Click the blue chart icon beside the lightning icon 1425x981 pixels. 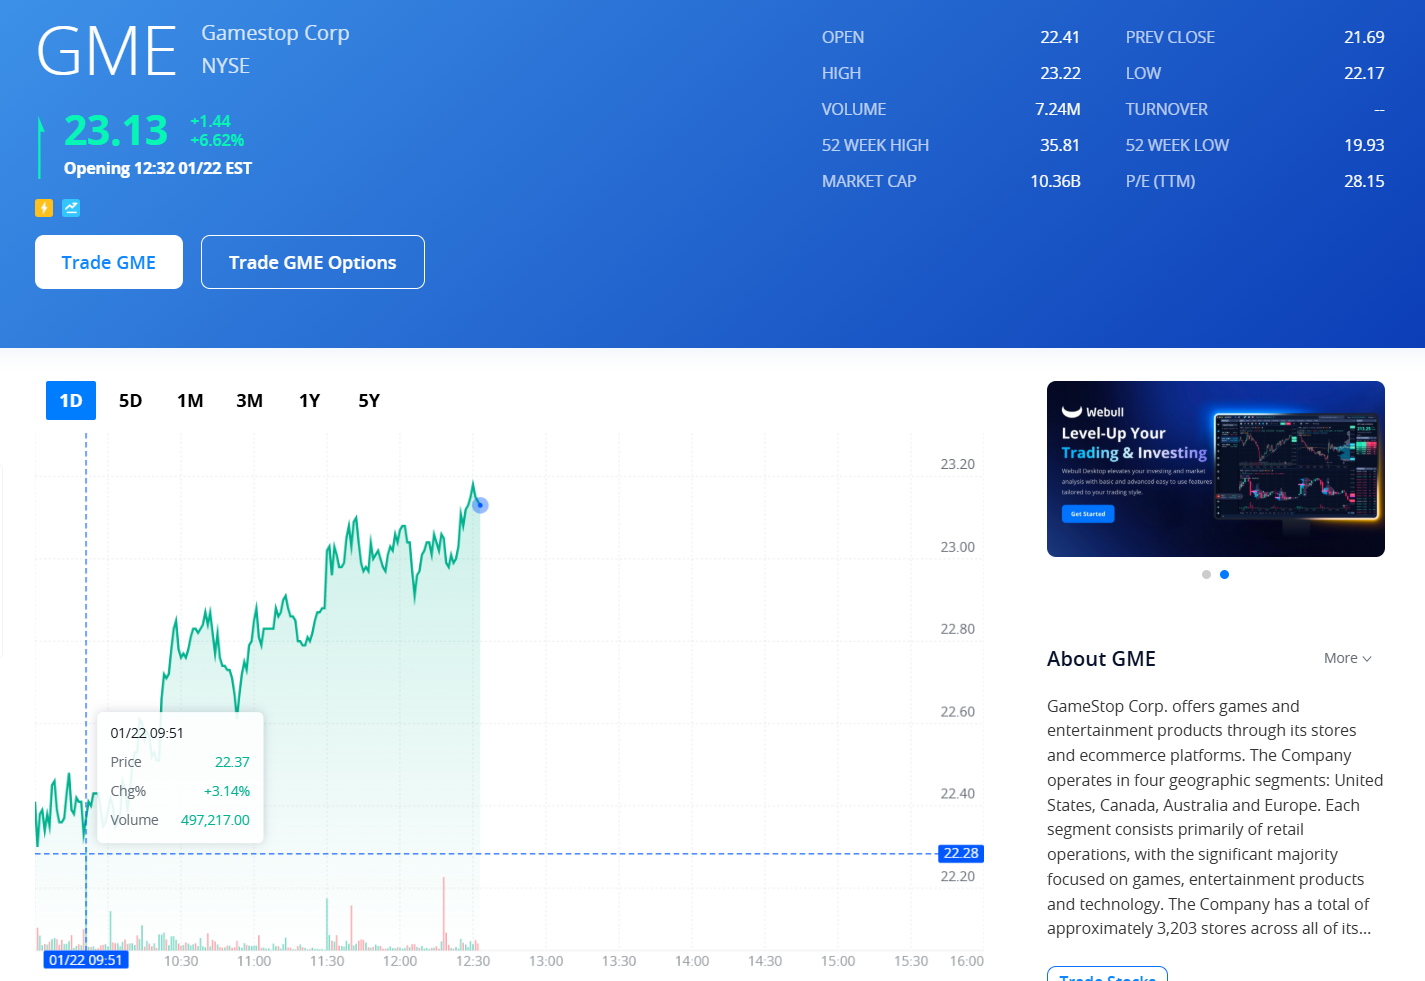point(71,208)
